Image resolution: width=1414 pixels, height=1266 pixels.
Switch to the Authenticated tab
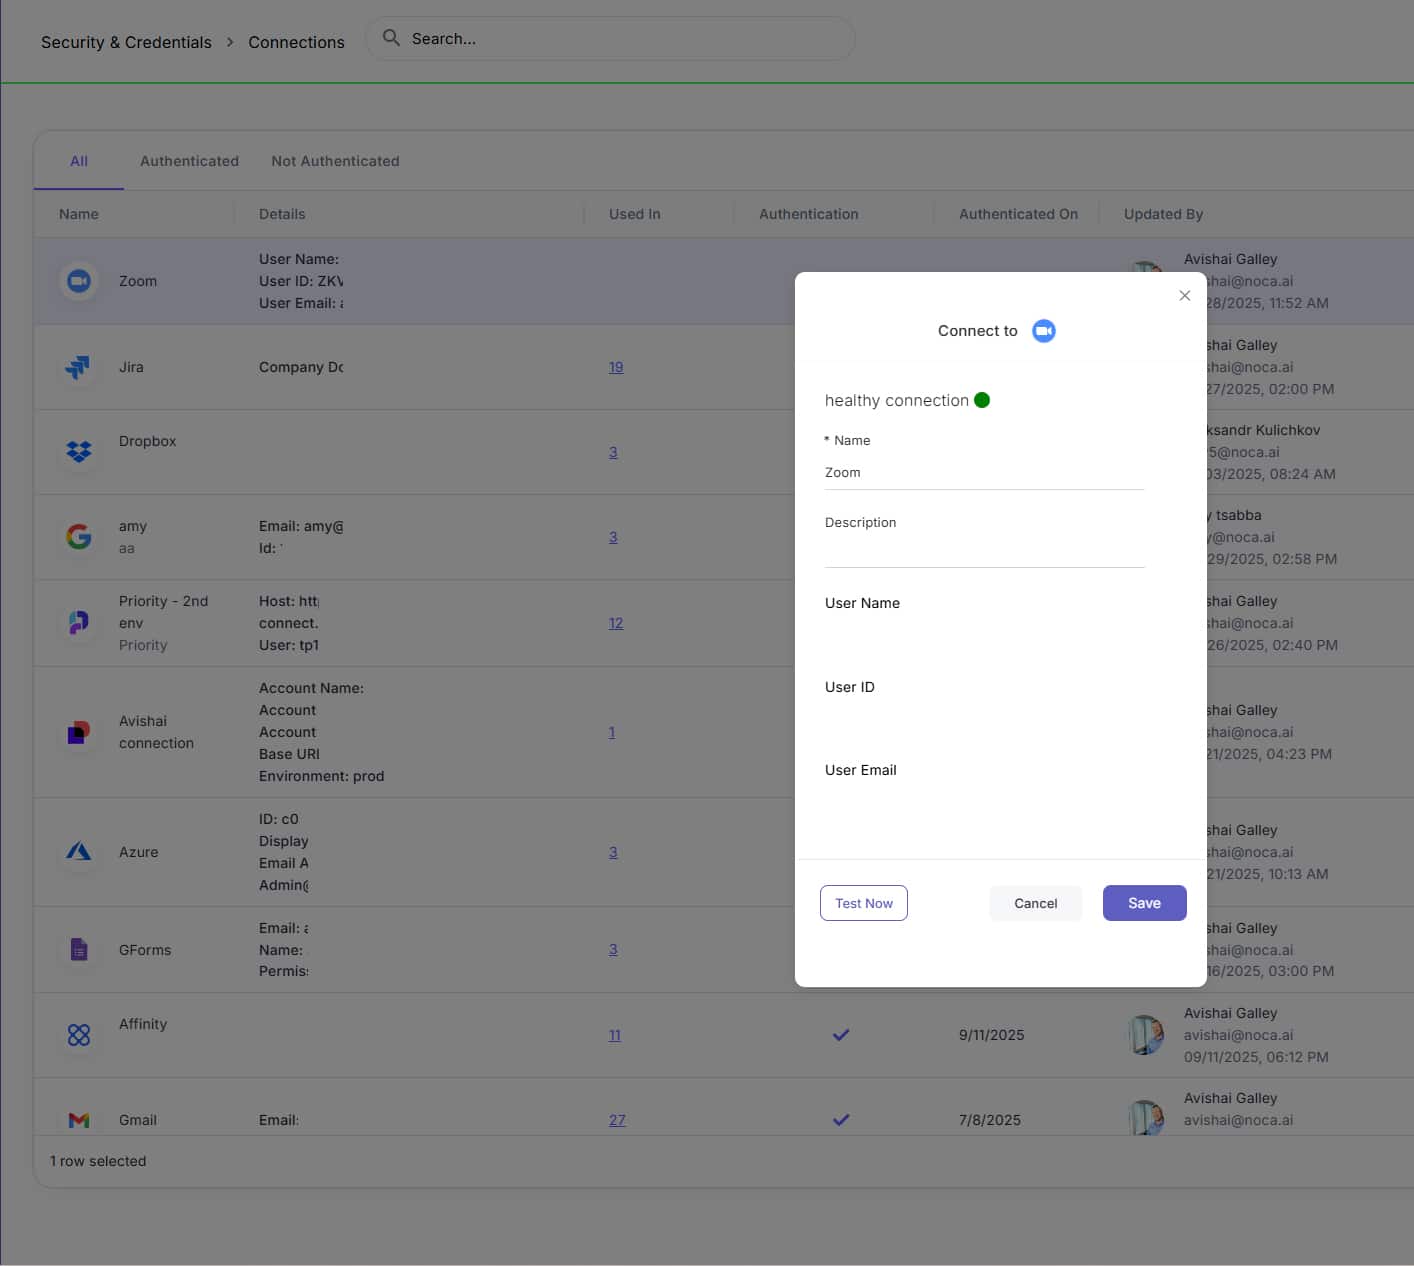tap(189, 161)
